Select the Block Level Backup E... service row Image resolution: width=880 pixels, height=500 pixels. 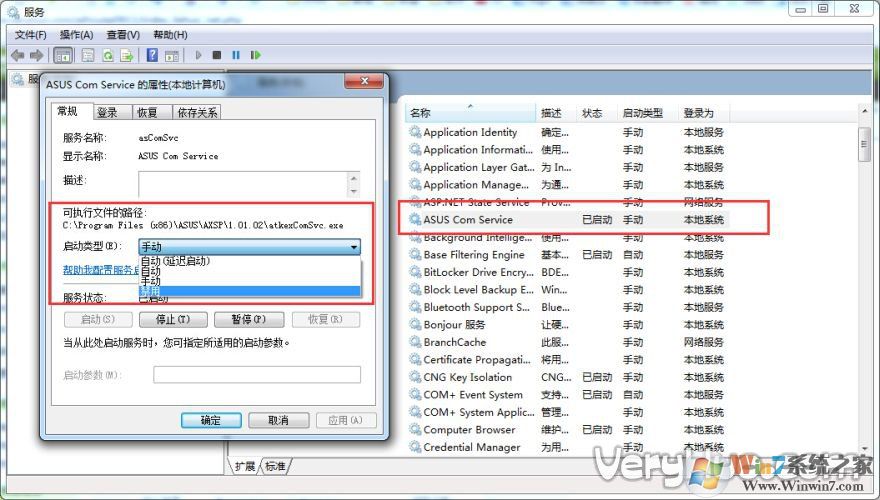coord(567,290)
